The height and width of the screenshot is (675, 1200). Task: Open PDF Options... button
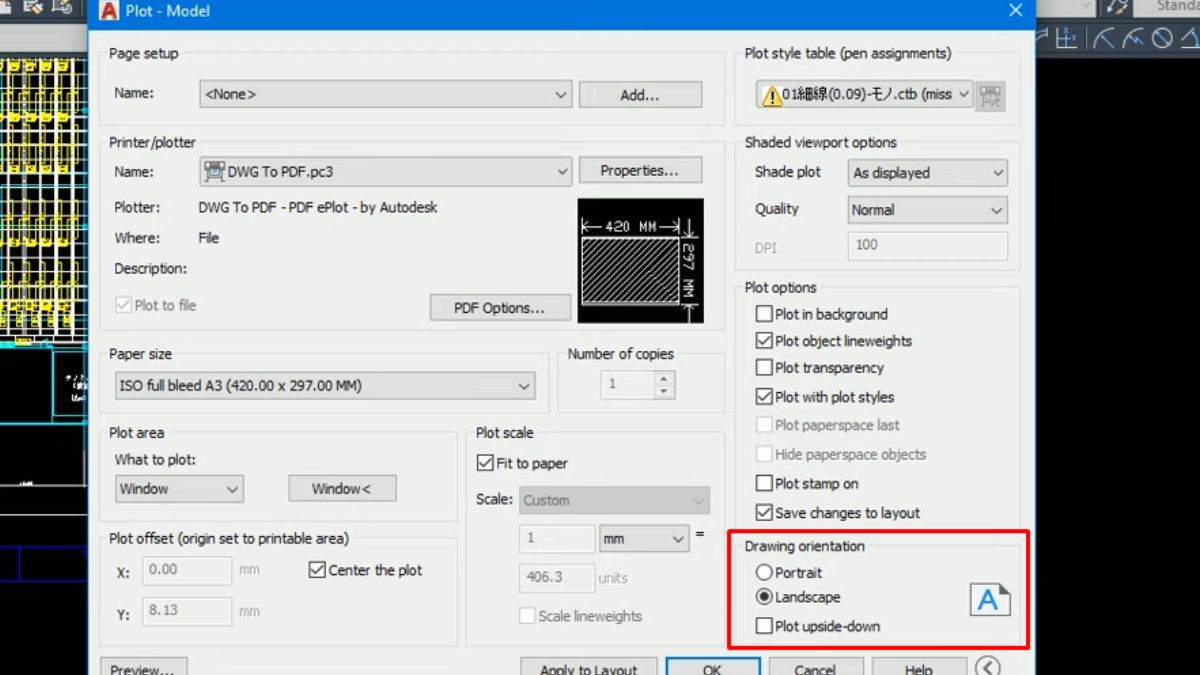pyautogui.click(x=500, y=308)
